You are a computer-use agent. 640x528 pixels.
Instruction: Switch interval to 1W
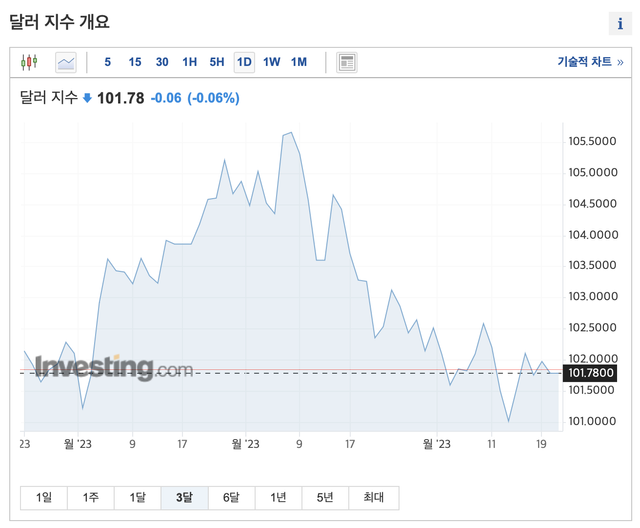coord(271,62)
